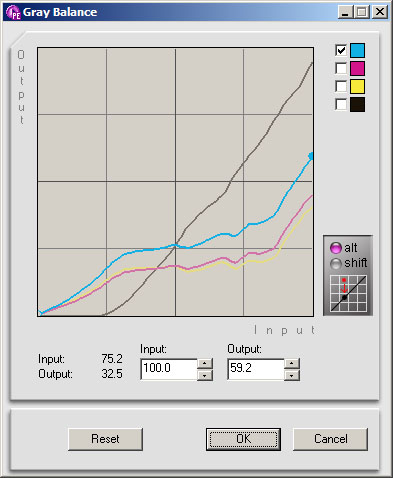
Task: Increase Input value with up arrow
Action: pos(205,363)
